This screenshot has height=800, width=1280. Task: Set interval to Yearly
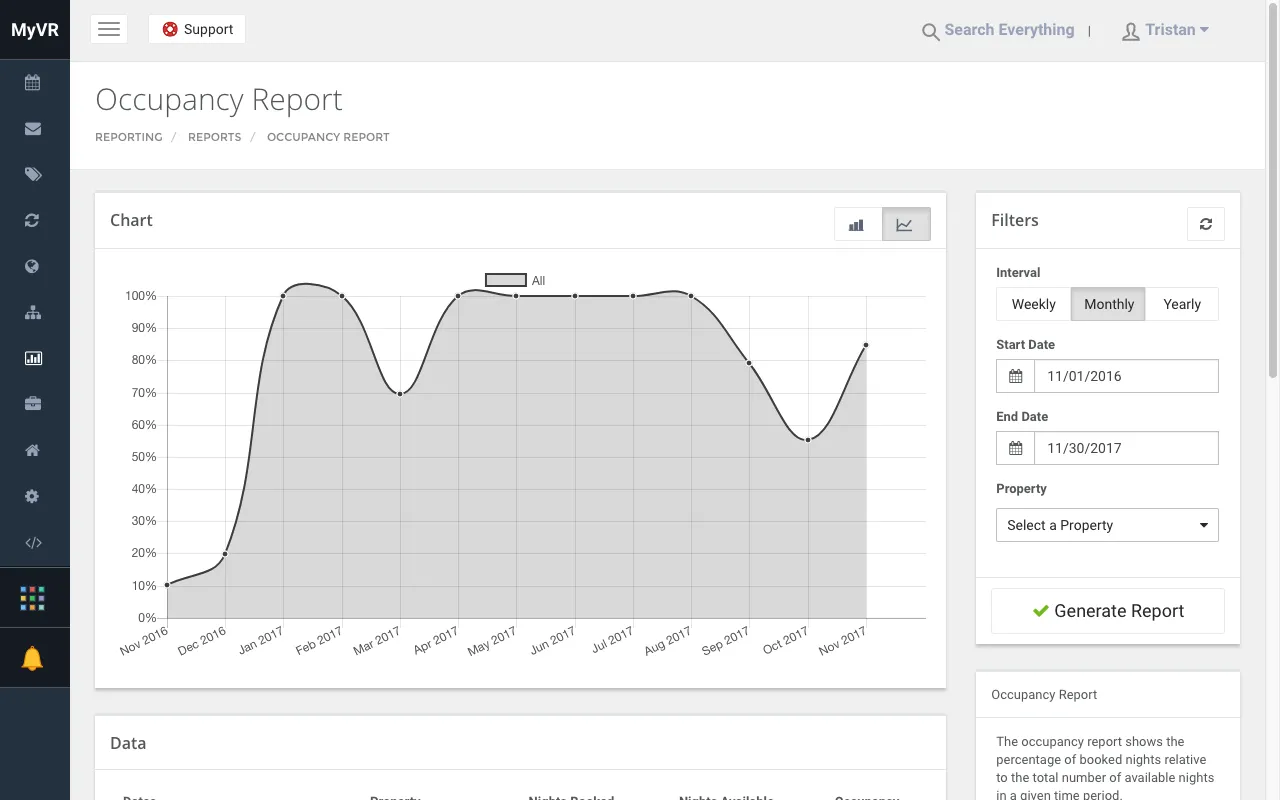1182,304
